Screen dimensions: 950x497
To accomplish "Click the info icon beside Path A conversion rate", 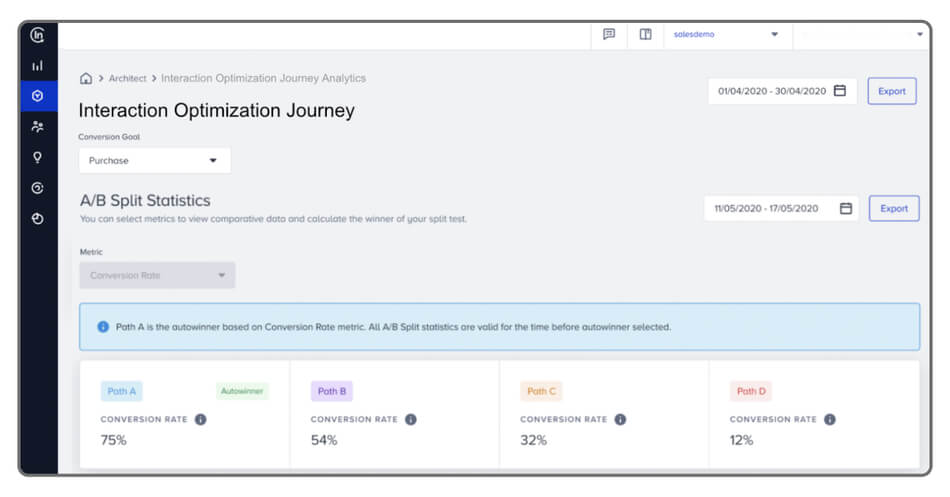I will tap(200, 420).
